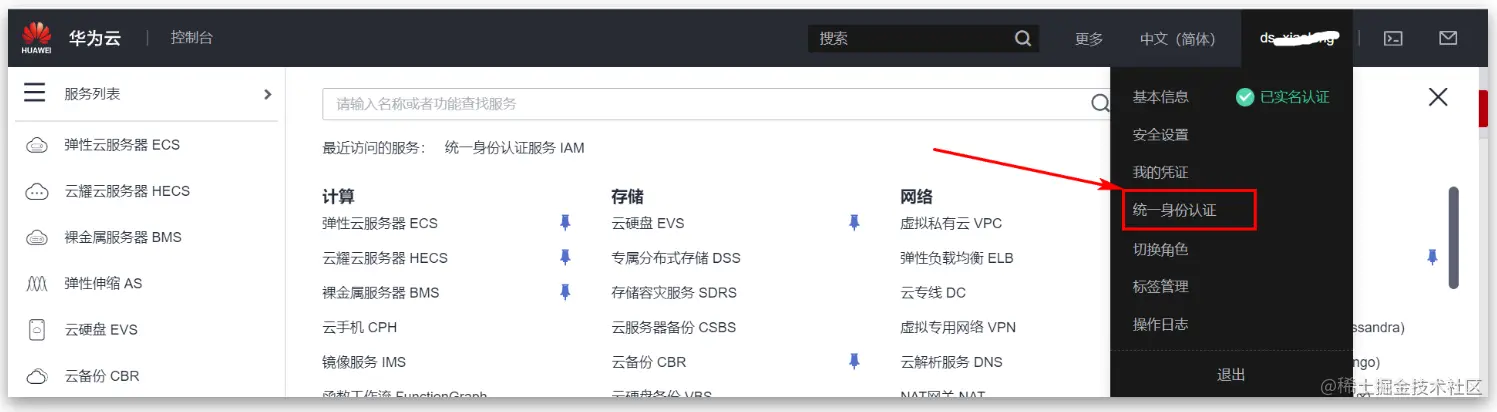Expand the 服务列表 chevron arrow
The width and height of the screenshot is (1497, 412).
coord(267,94)
